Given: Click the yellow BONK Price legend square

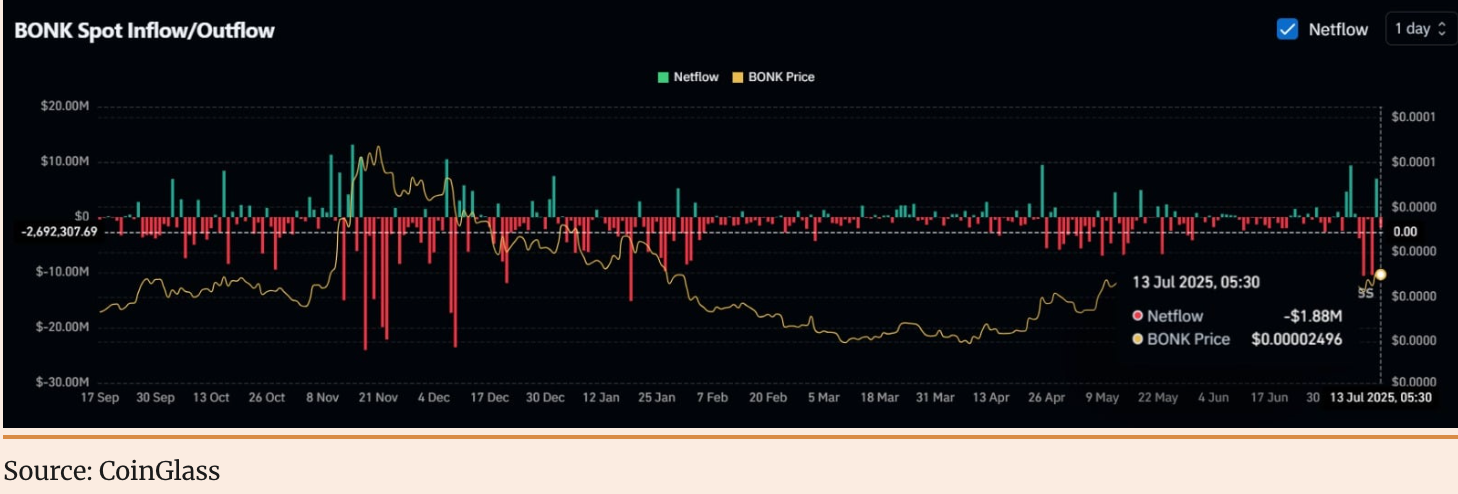Looking at the screenshot, I should point(739,77).
